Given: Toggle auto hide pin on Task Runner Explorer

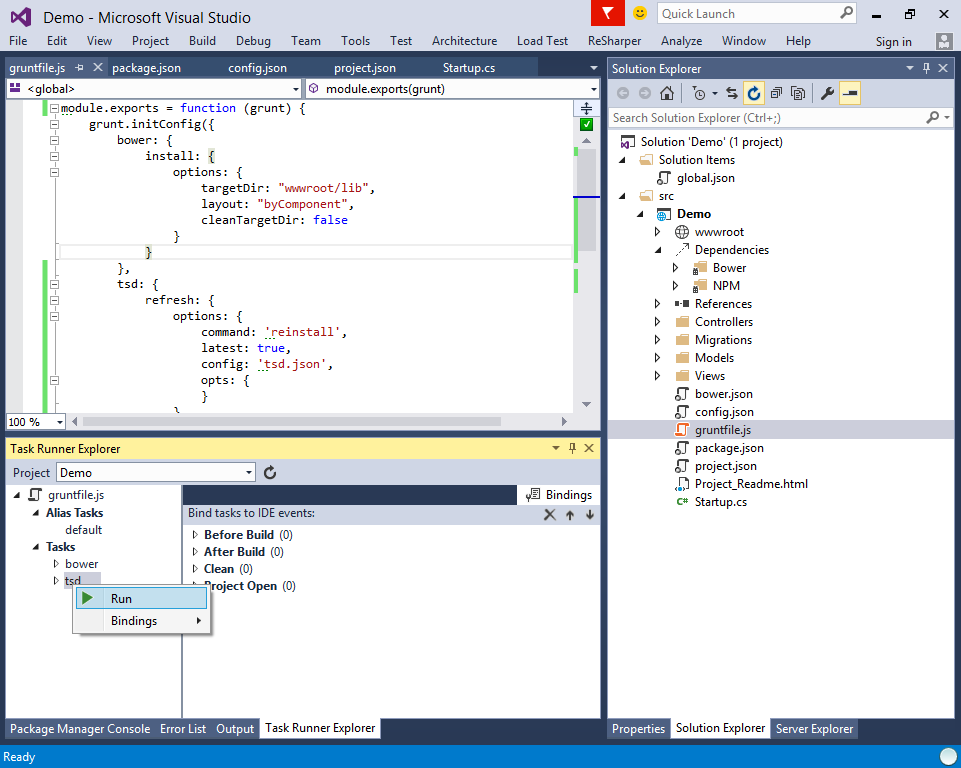Looking at the screenshot, I should pos(572,448).
